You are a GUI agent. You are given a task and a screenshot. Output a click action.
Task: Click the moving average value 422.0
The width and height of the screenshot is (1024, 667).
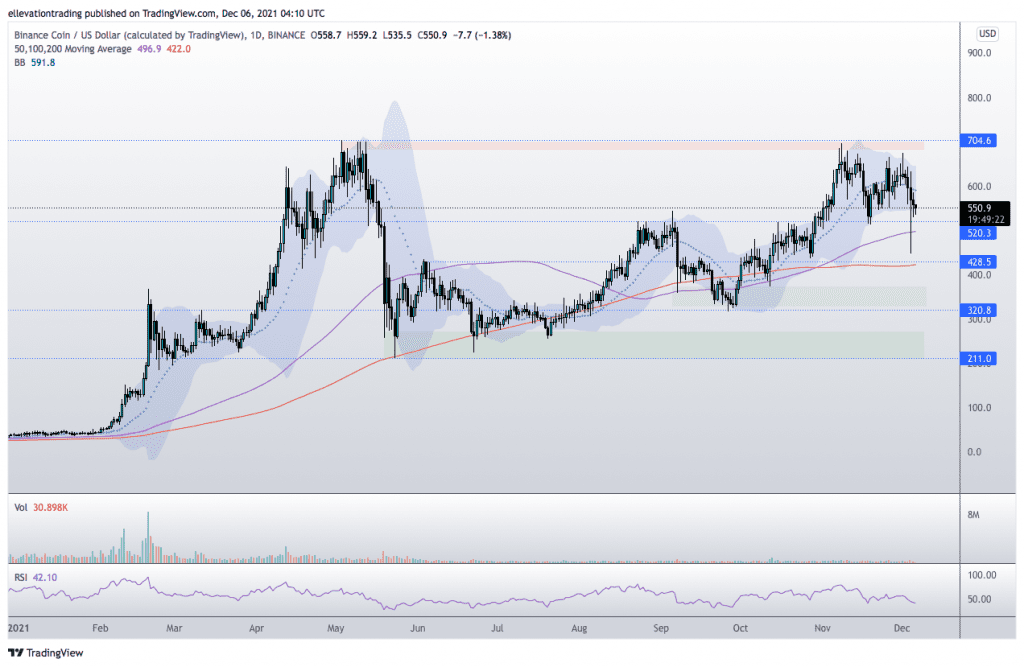click(178, 49)
